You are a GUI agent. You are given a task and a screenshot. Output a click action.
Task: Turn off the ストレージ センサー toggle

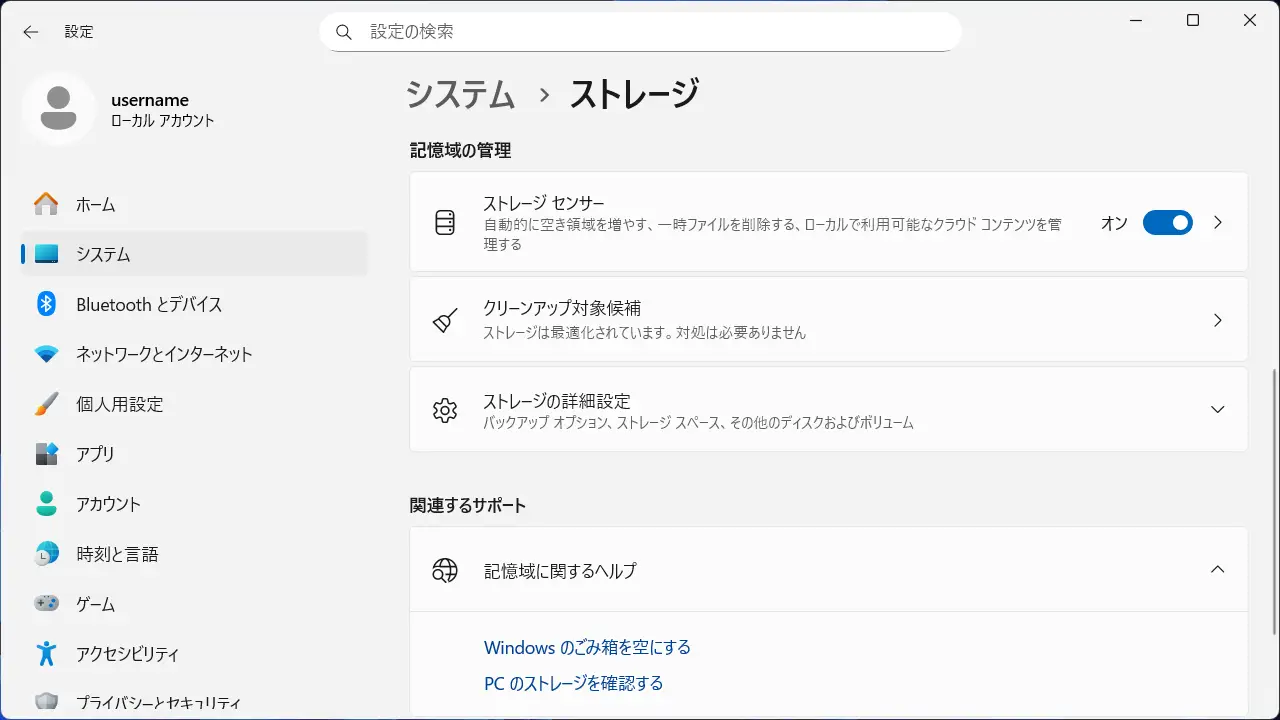[x=1167, y=222]
